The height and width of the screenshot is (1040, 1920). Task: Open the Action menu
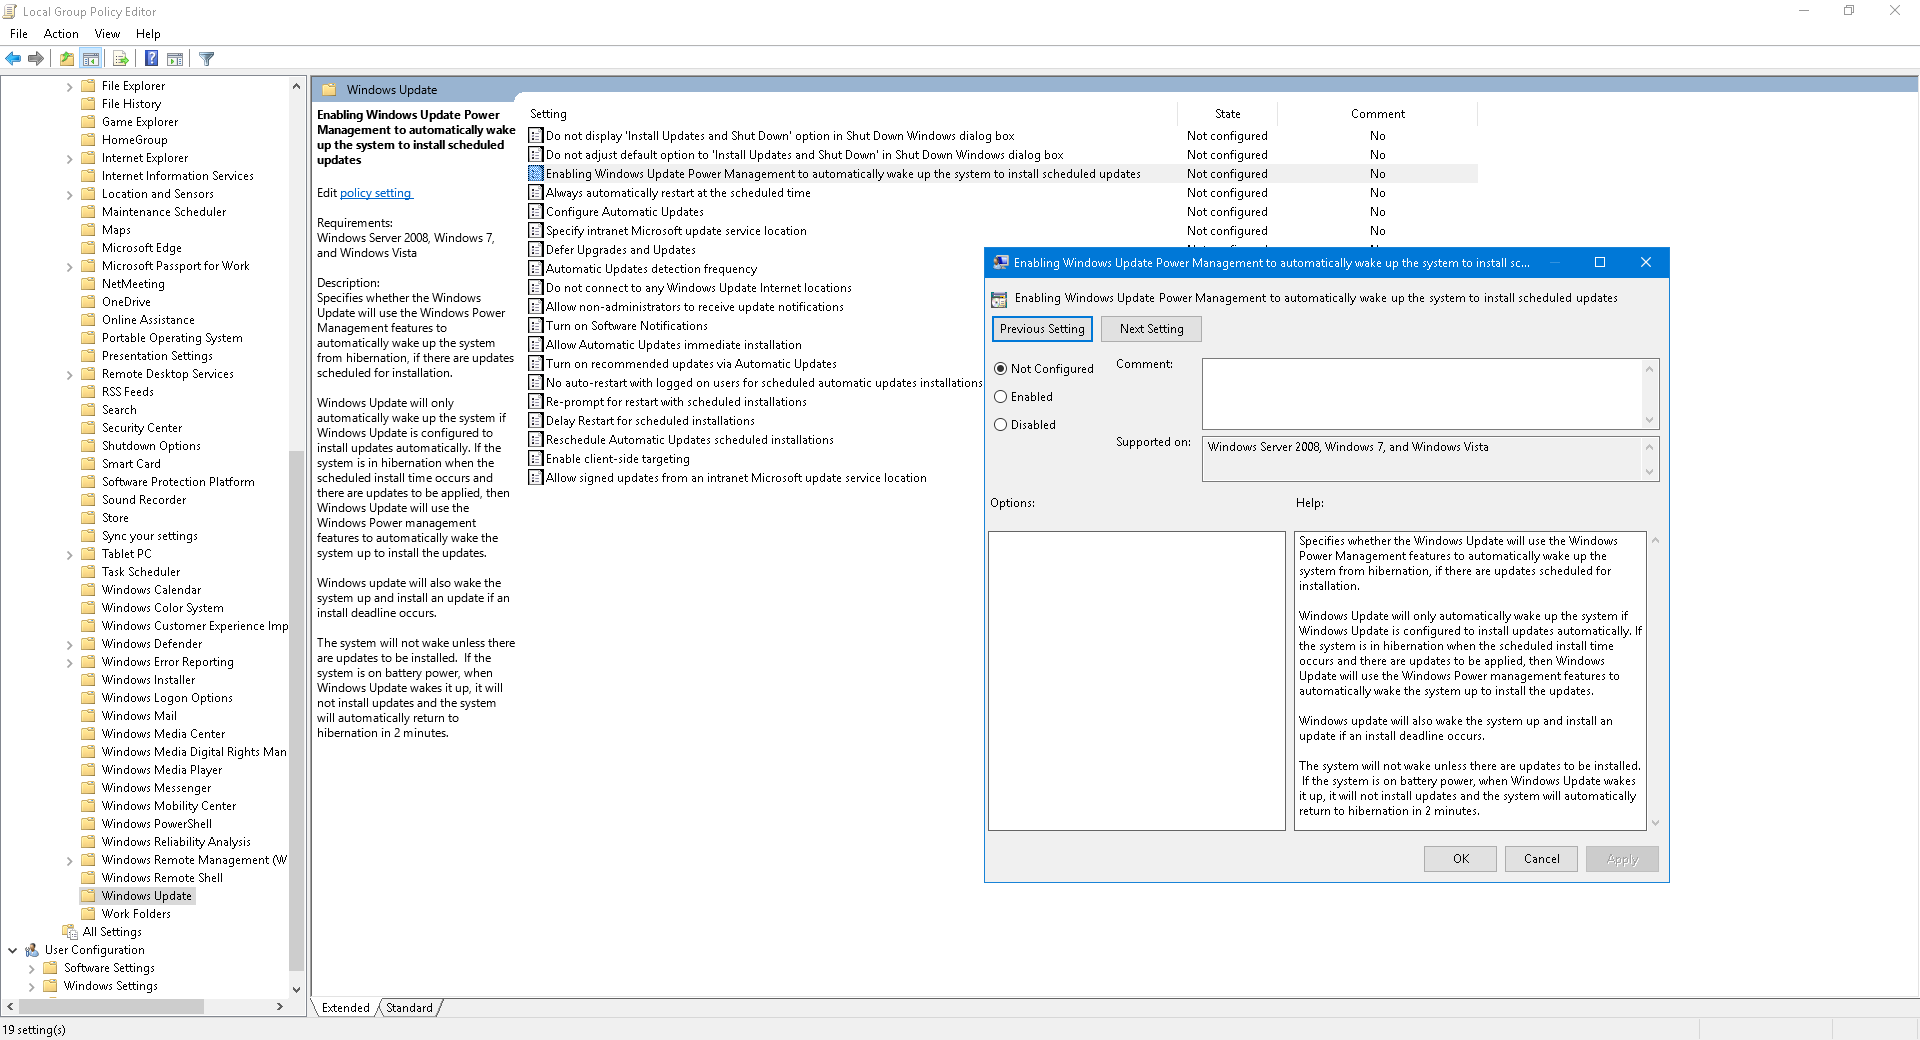click(61, 34)
